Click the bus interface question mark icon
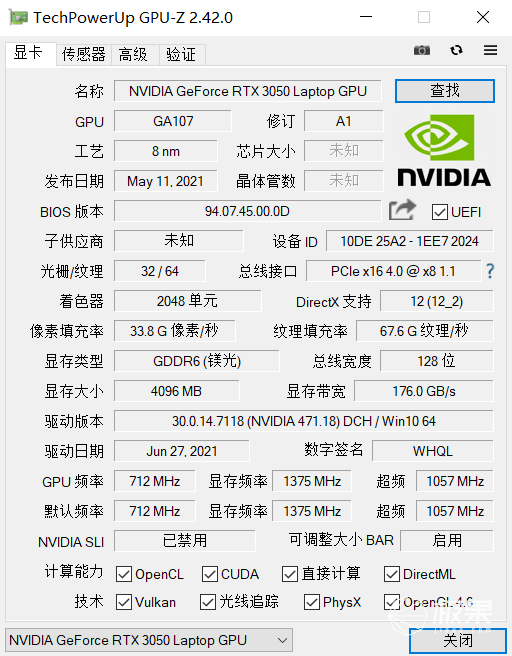Viewport: 512px width, 656px height. (x=490, y=271)
